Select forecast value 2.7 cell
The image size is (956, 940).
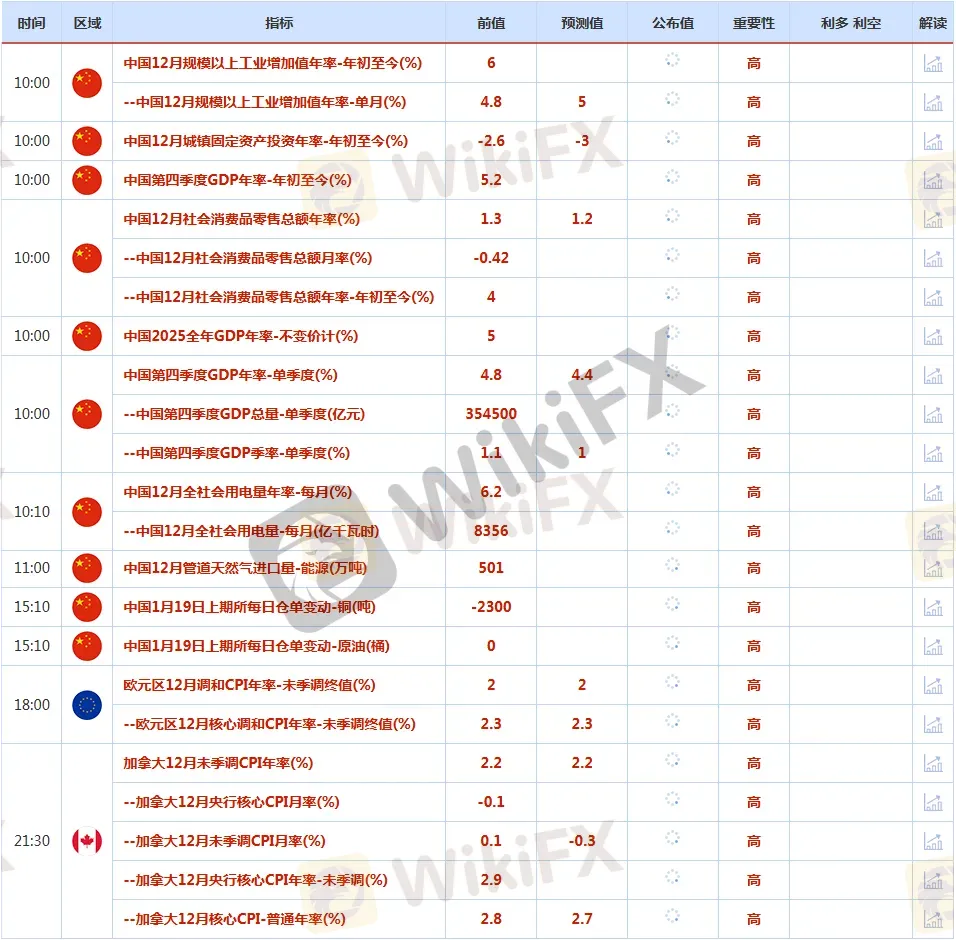(x=582, y=919)
